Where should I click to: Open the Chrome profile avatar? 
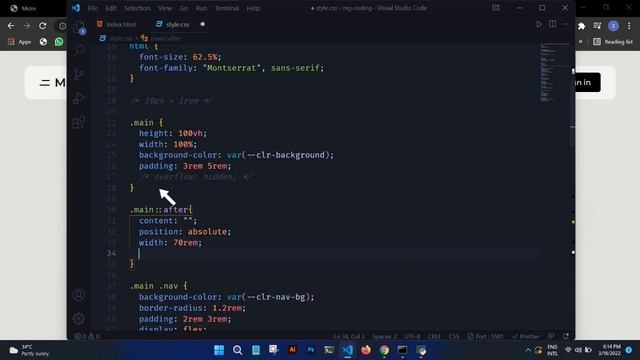(613, 26)
